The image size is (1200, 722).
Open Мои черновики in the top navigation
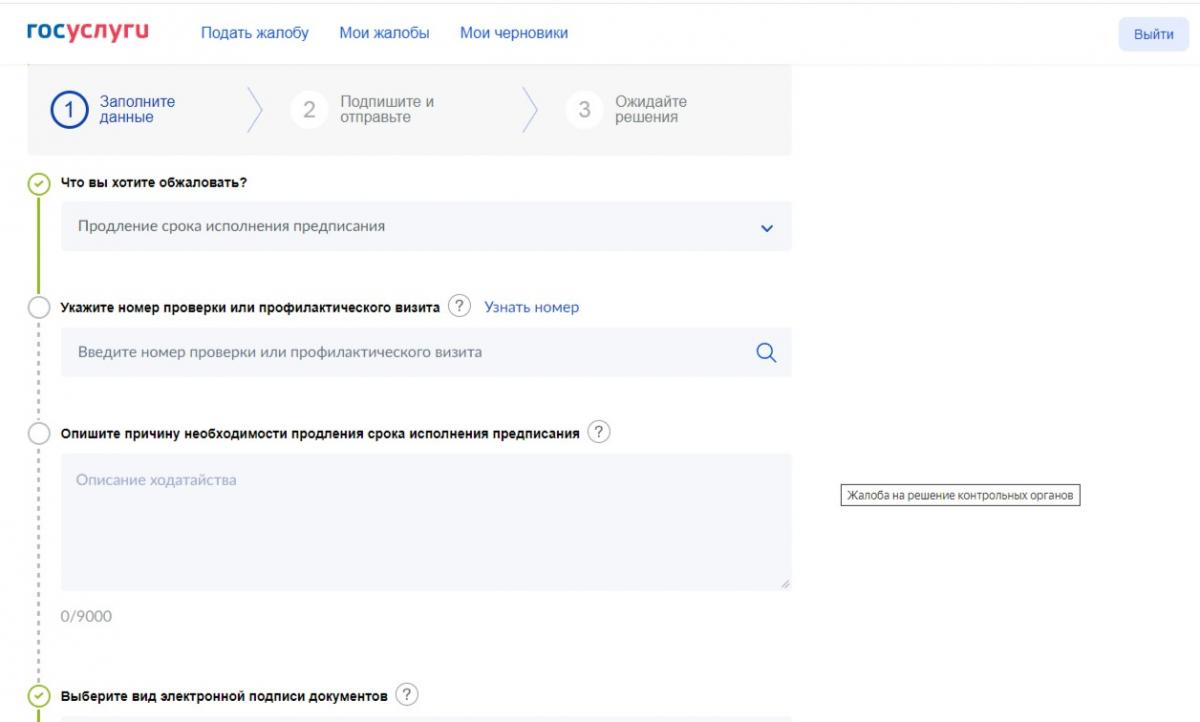(513, 33)
